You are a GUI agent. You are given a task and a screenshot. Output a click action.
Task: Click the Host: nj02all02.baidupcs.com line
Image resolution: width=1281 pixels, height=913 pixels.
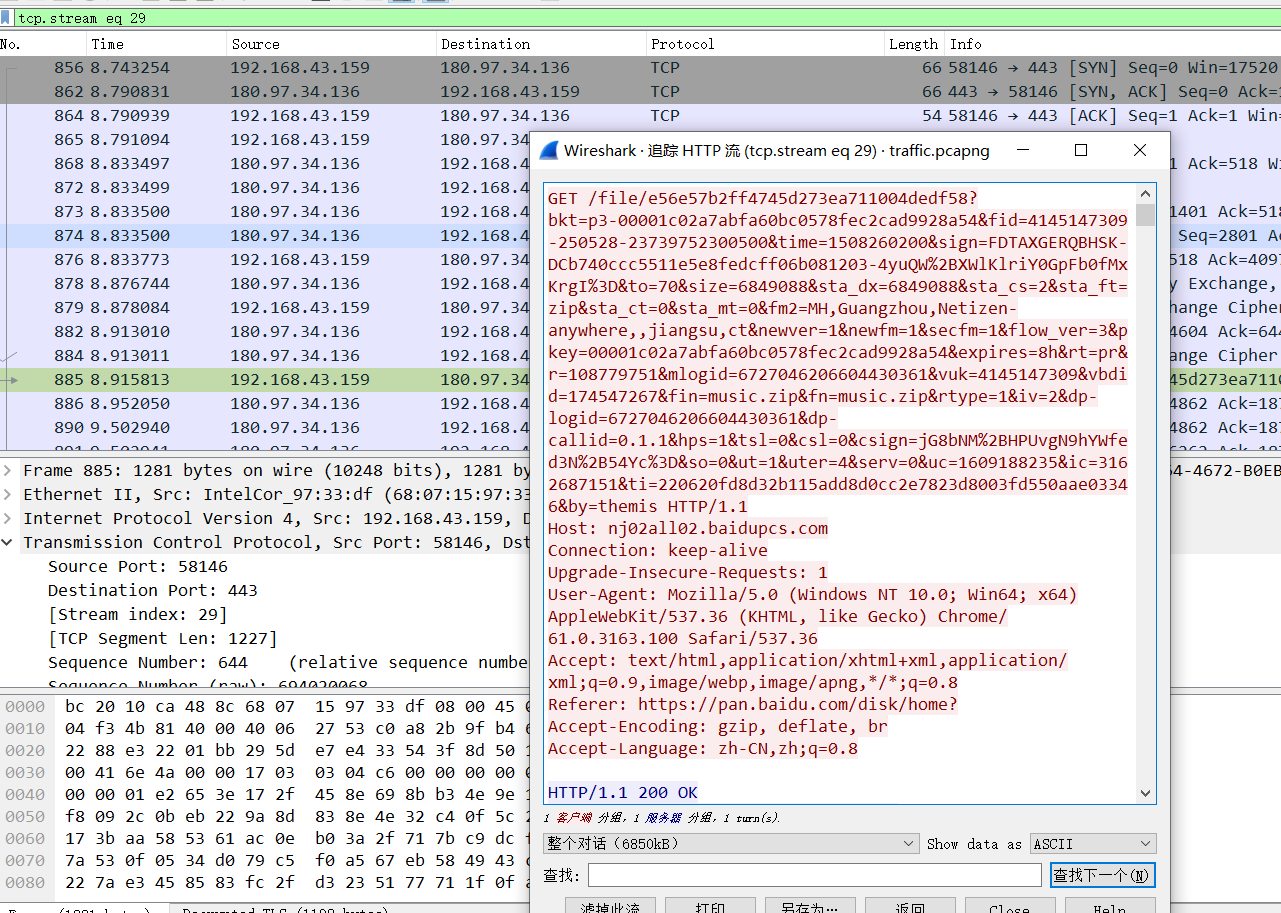(x=688, y=528)
